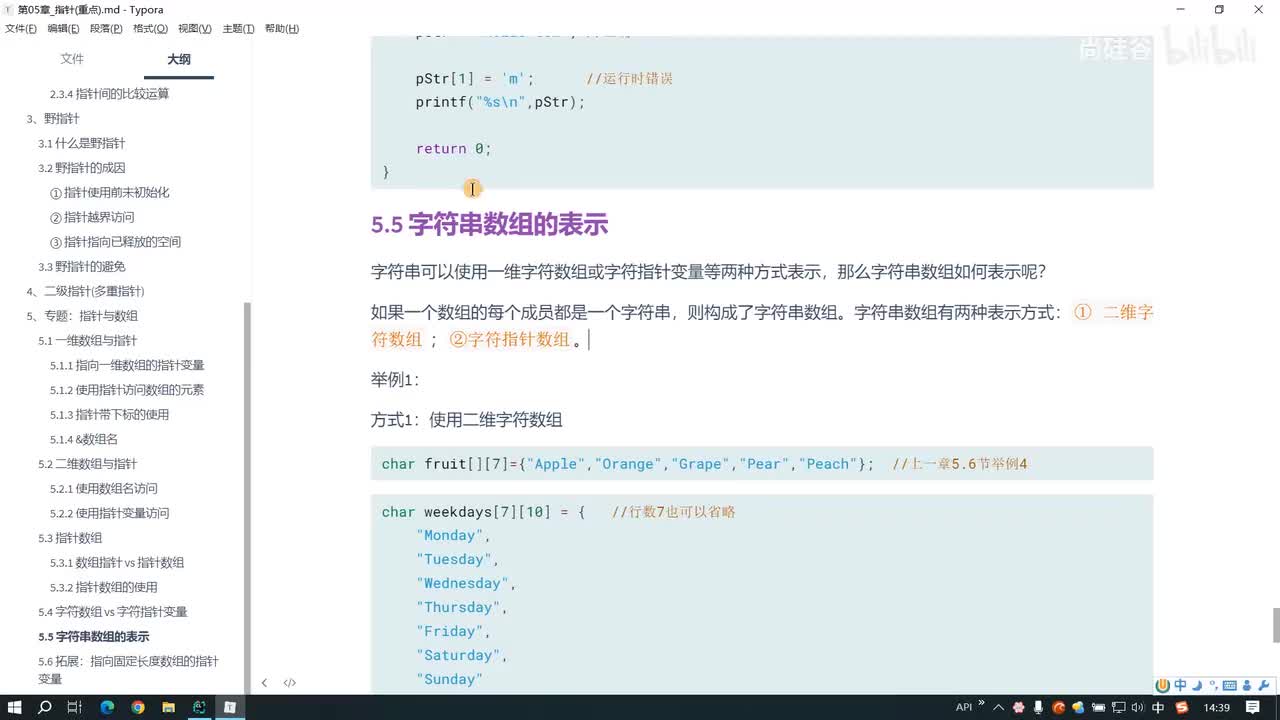
Task: Open the 格式(O) menu
Action: 150,29
